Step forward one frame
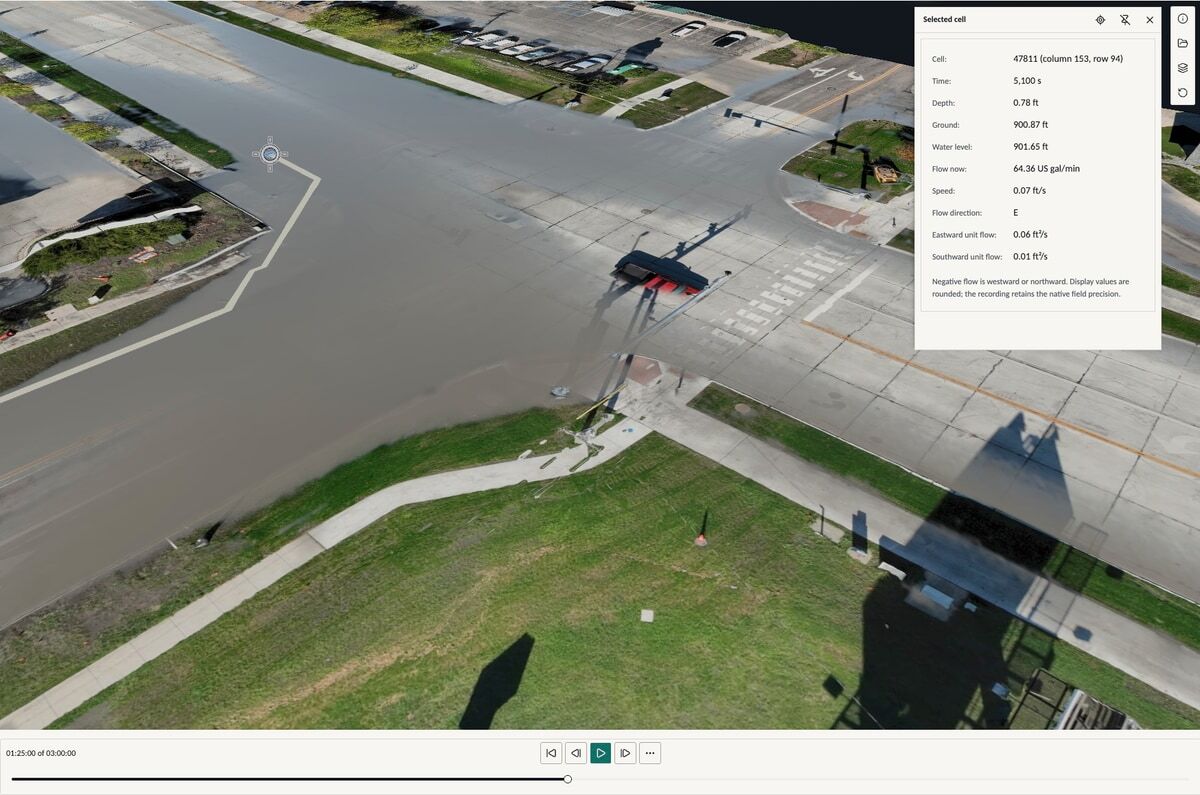Screen dimensions: 1200x795 click(625, 753)
